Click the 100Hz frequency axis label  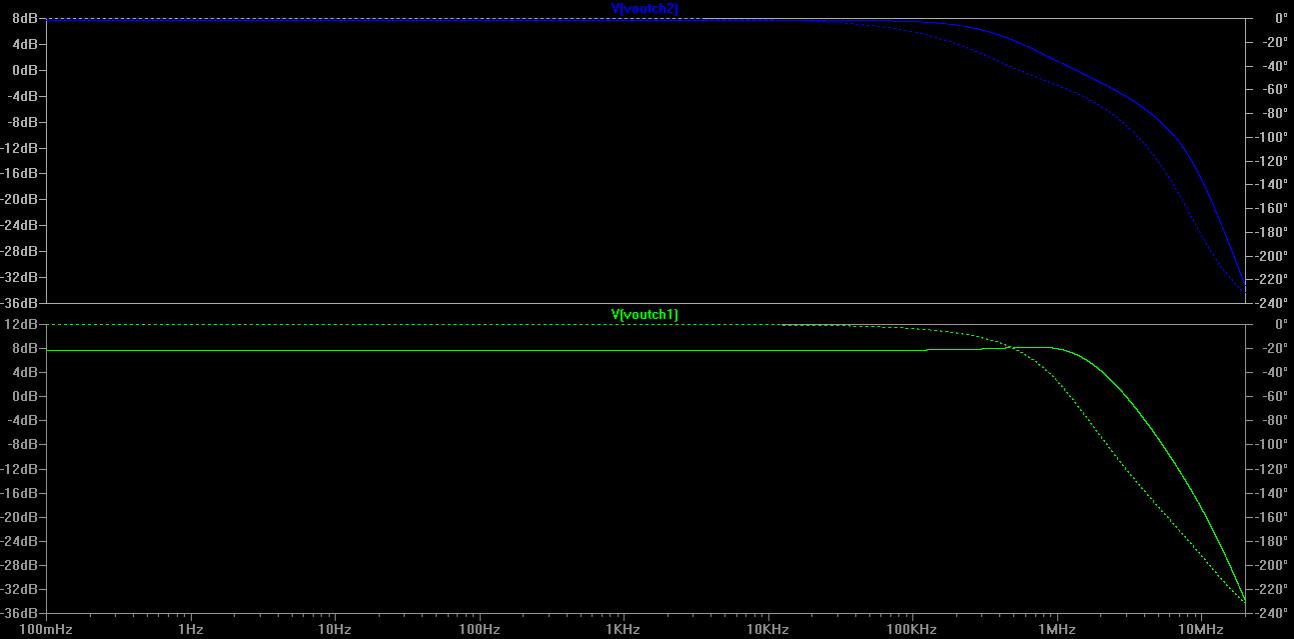pos(479,629)
